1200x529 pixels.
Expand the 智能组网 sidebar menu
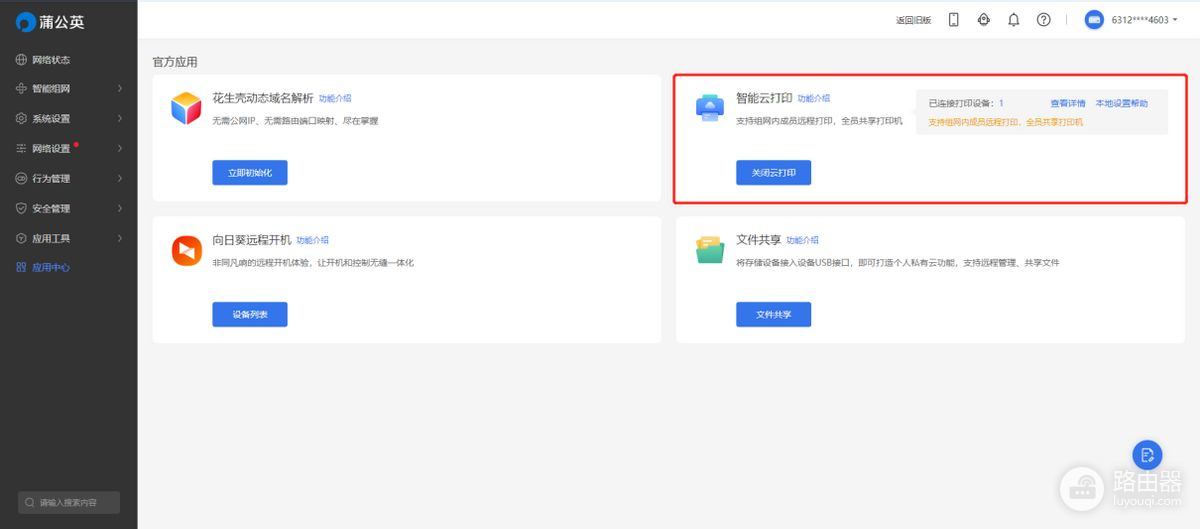pos(68,89)
